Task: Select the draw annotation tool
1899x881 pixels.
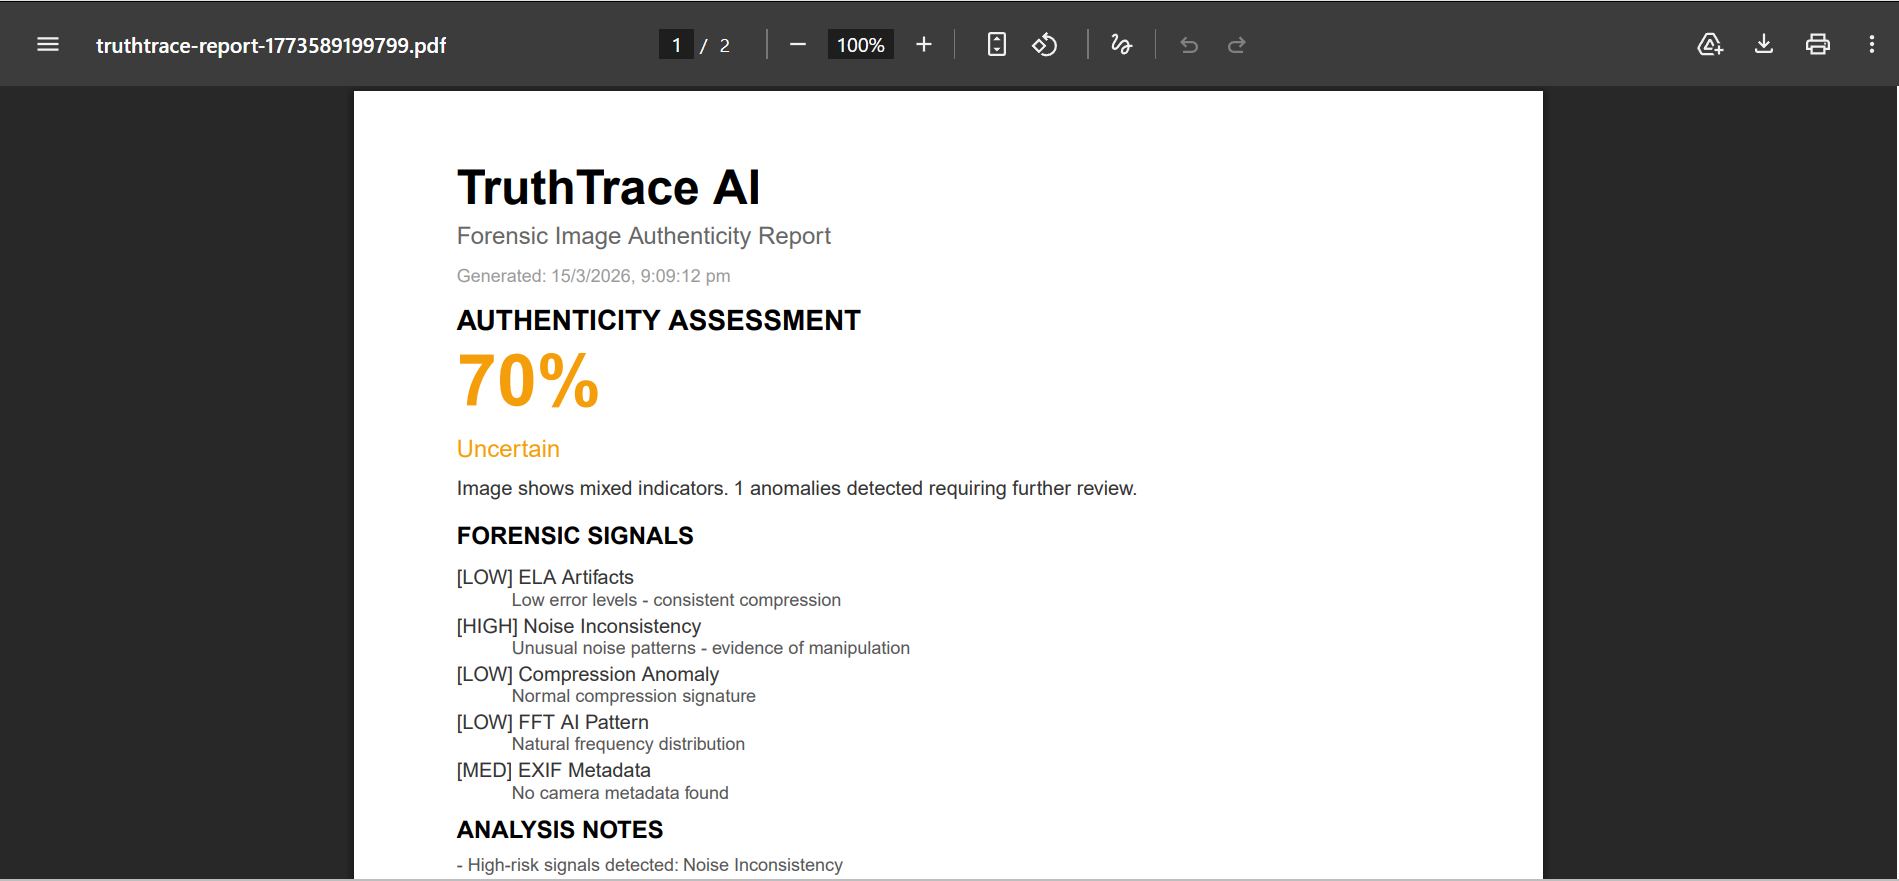Action: tap(1121, 45)
